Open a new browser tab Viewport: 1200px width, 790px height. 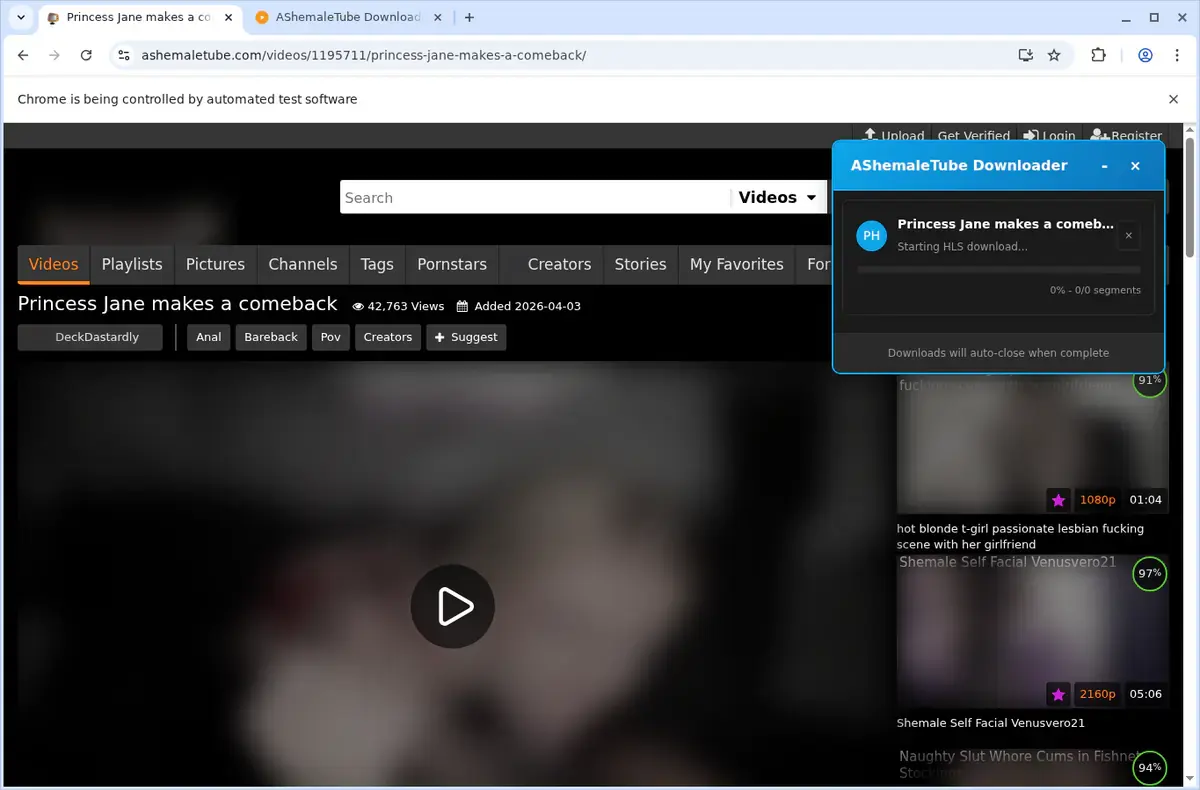click(469, 17)
